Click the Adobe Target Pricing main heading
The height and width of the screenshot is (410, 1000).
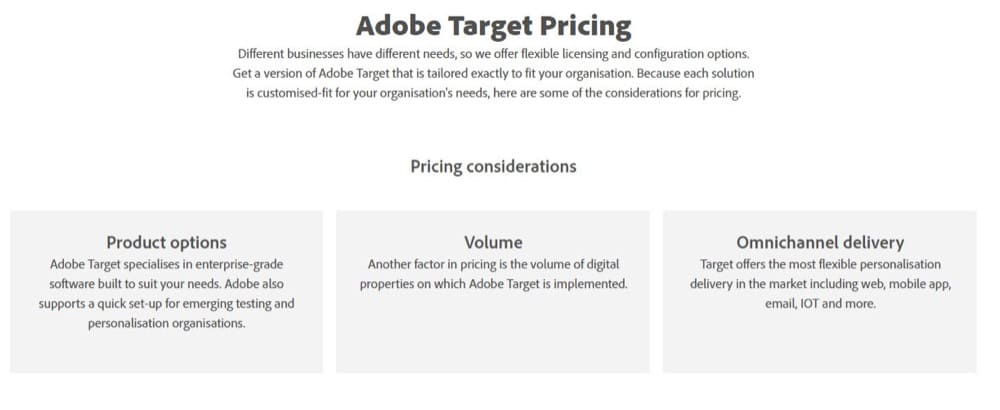click(x=493, y=26)
